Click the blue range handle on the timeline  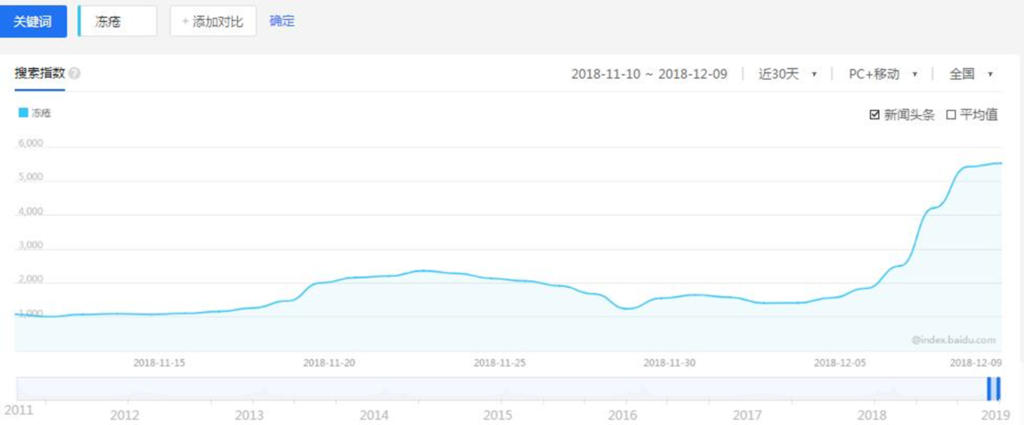point(994,388)
